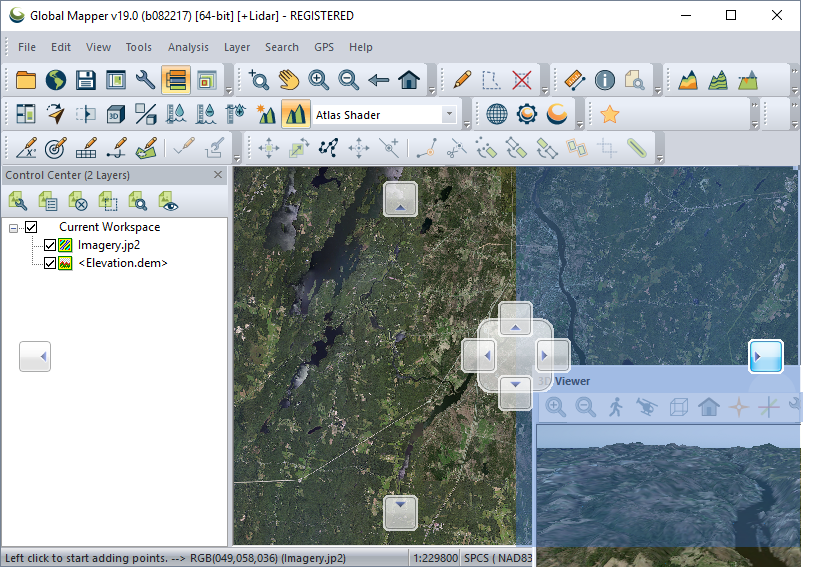Close the Control Center panel
This screenshot has height=567, width=815.
point(219,175)
